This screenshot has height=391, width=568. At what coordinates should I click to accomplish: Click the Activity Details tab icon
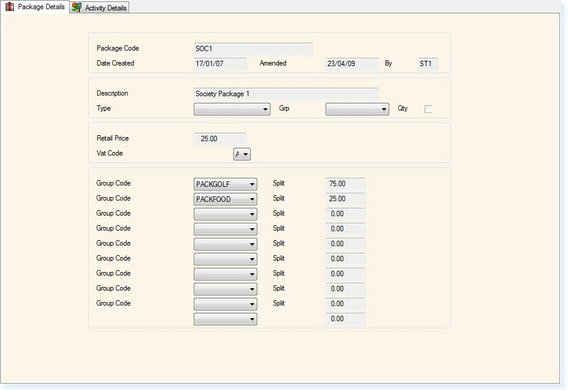pos(76,7)
